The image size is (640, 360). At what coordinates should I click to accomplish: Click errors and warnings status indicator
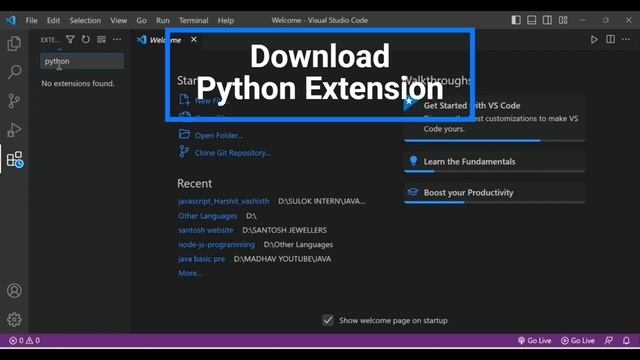point(24,340)
